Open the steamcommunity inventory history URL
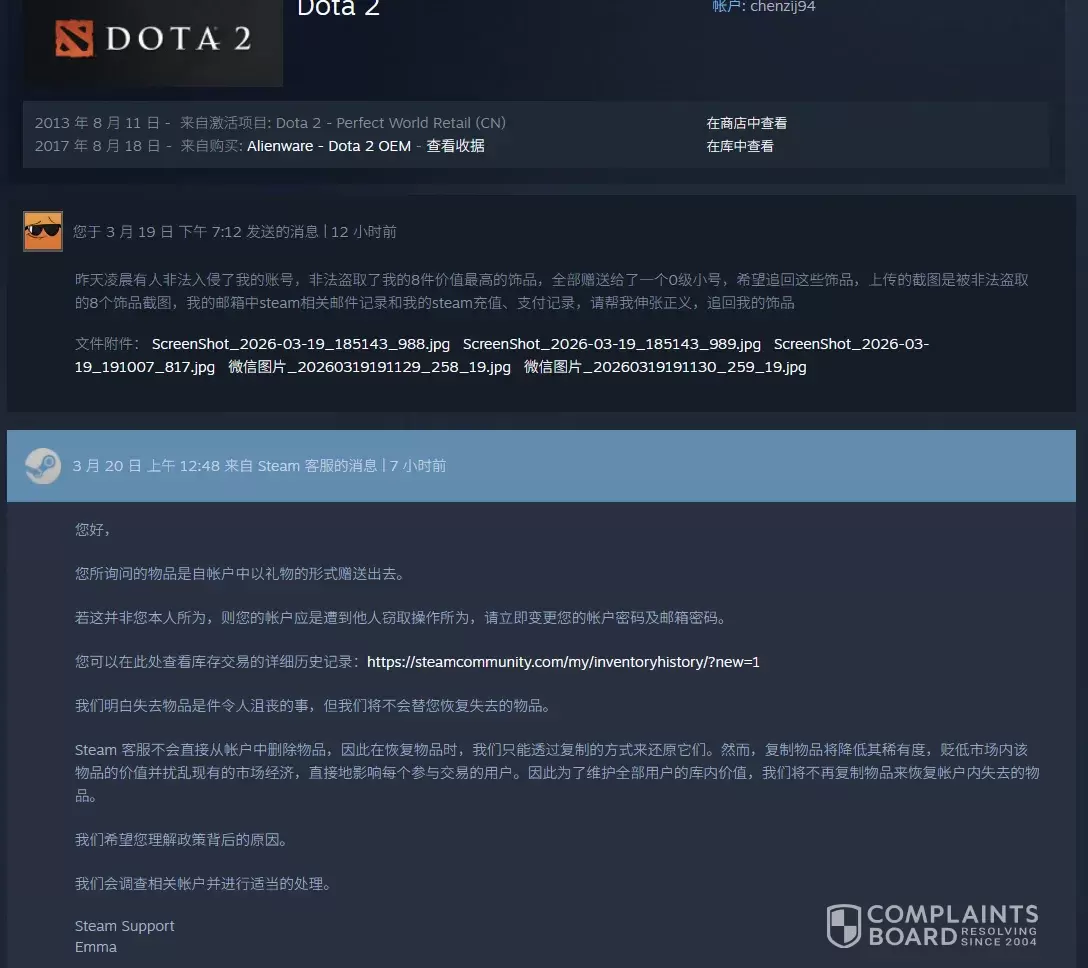 click(563, 662)
